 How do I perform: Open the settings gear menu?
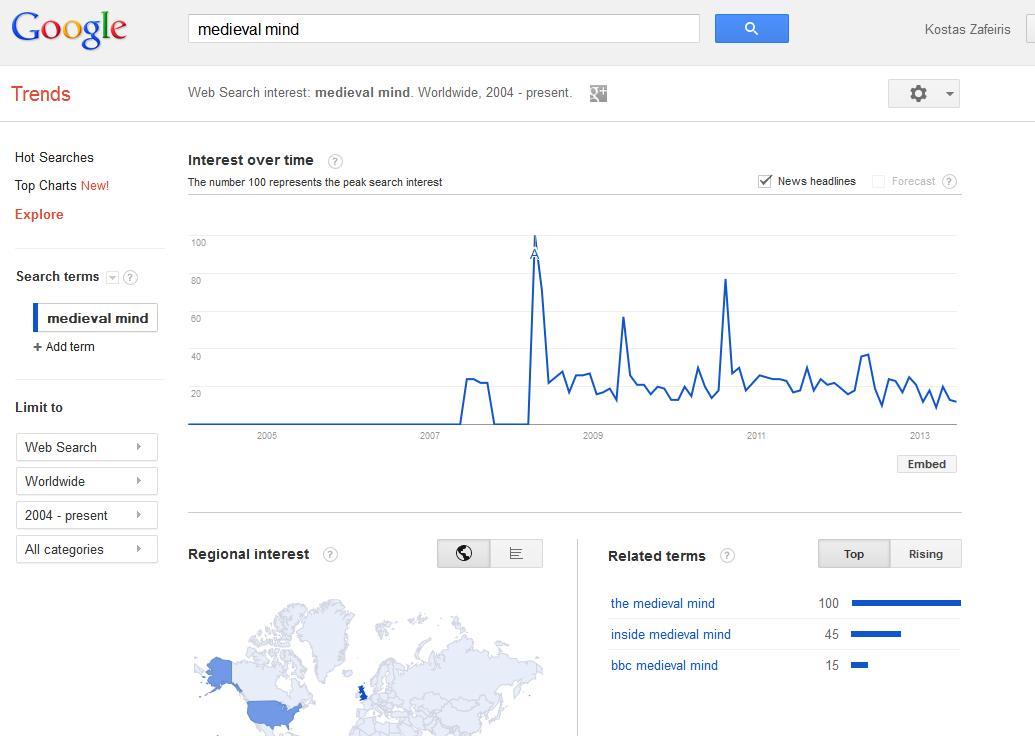click(x=923, y=93)
